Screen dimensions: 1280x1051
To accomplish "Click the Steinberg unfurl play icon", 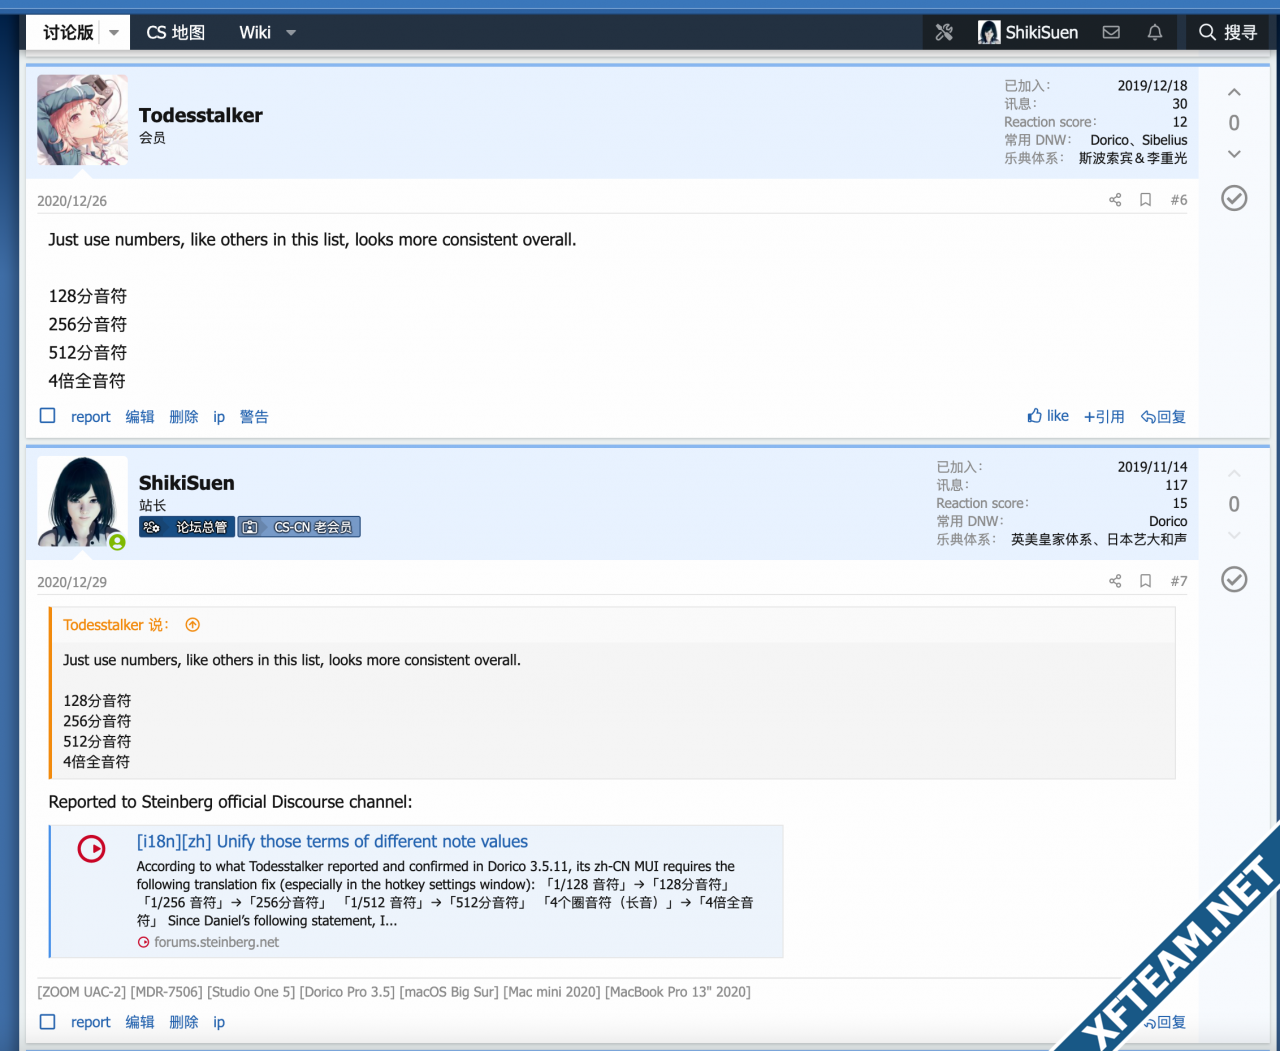I will pyautogui.click(x=92, y=849).
